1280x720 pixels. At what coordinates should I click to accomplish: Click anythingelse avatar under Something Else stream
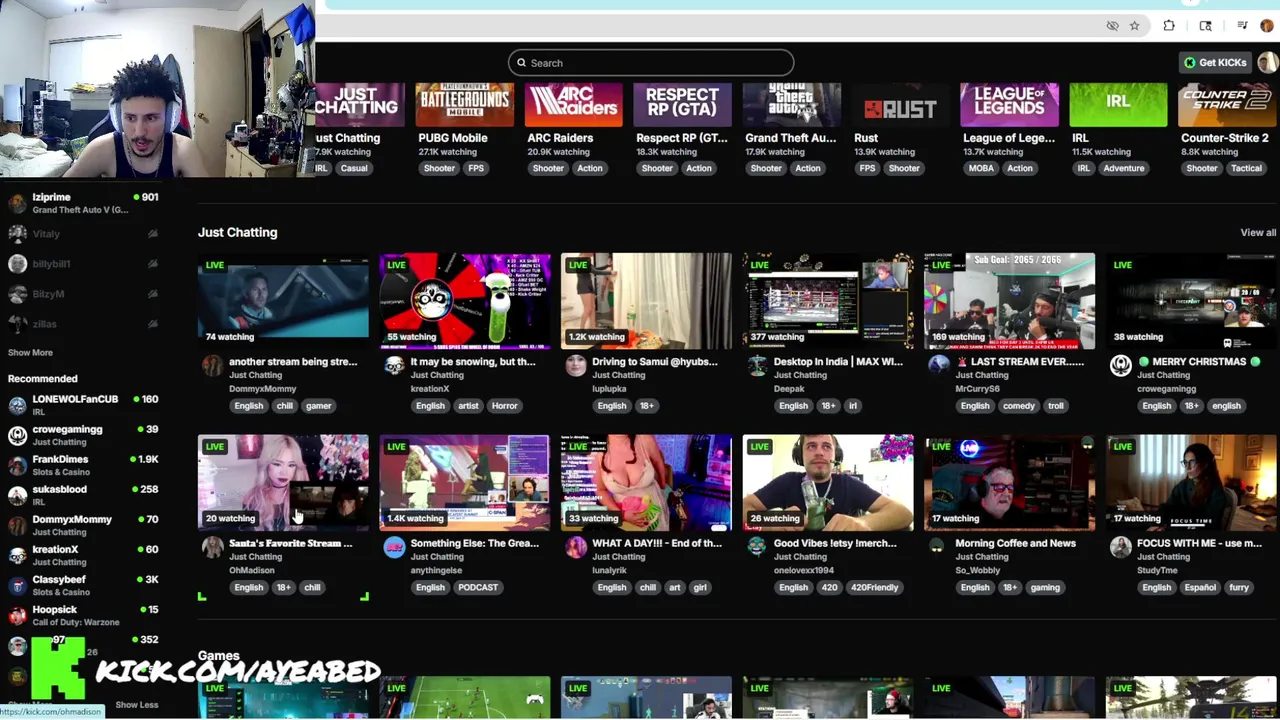pyautogui.click(x=394, y=547)
